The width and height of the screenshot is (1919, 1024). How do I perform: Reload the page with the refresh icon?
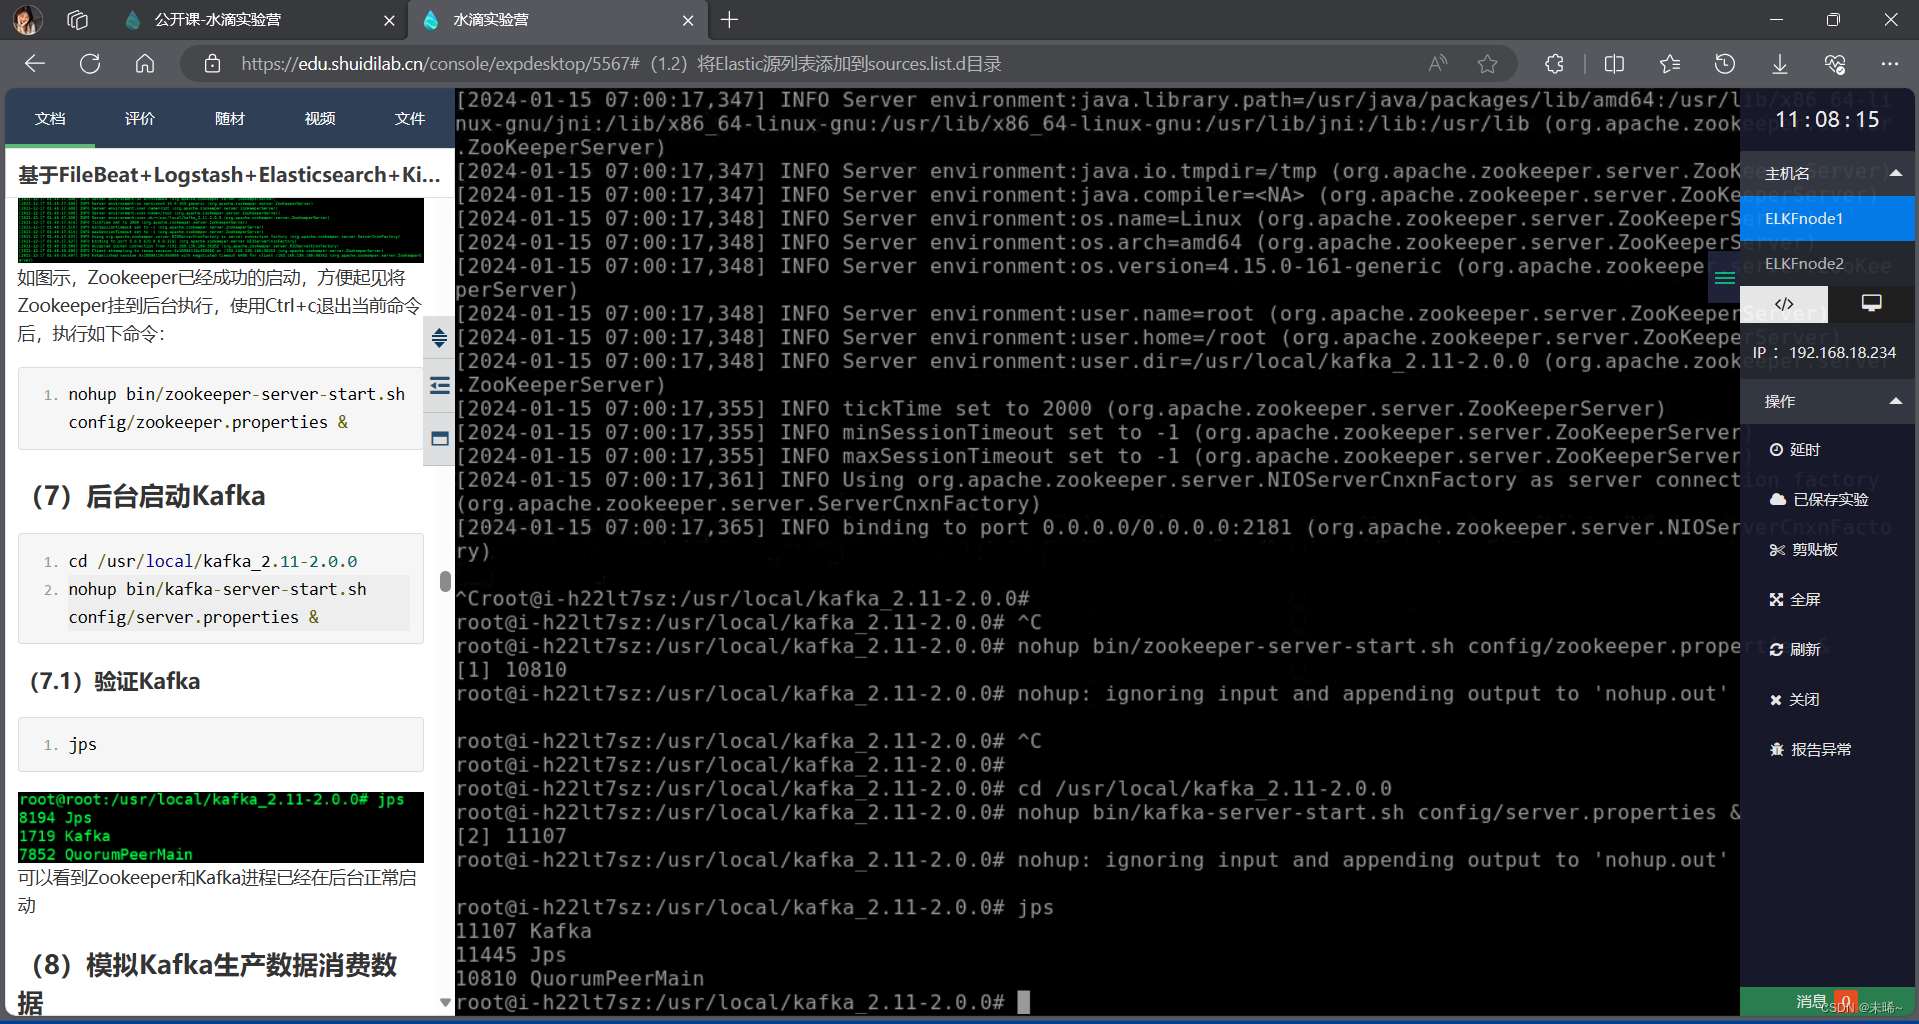tap(90, 64)
